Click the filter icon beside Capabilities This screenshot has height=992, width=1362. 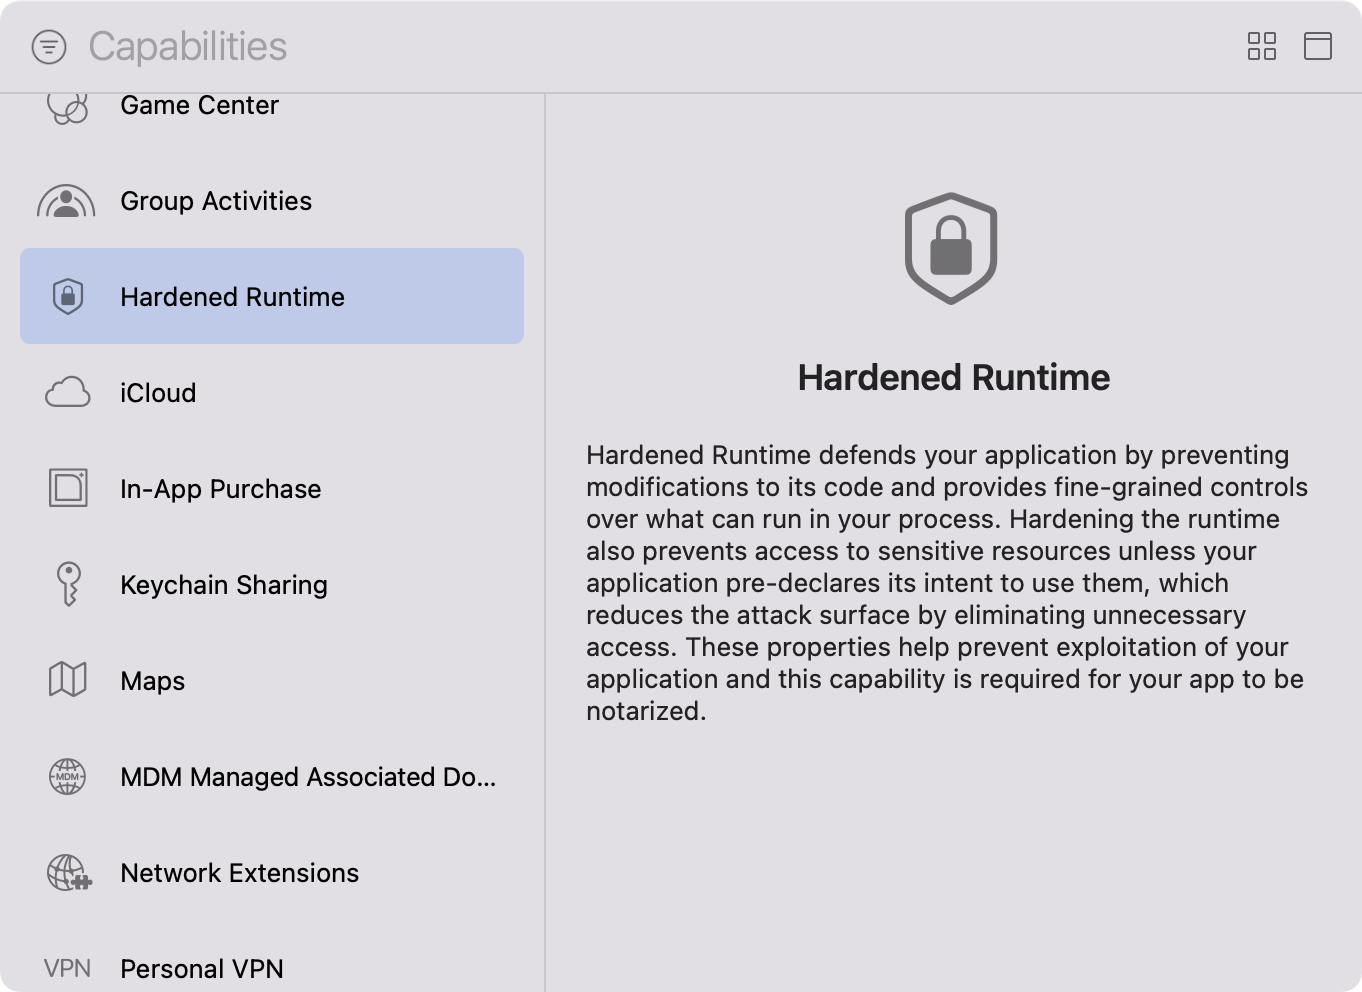49,47
